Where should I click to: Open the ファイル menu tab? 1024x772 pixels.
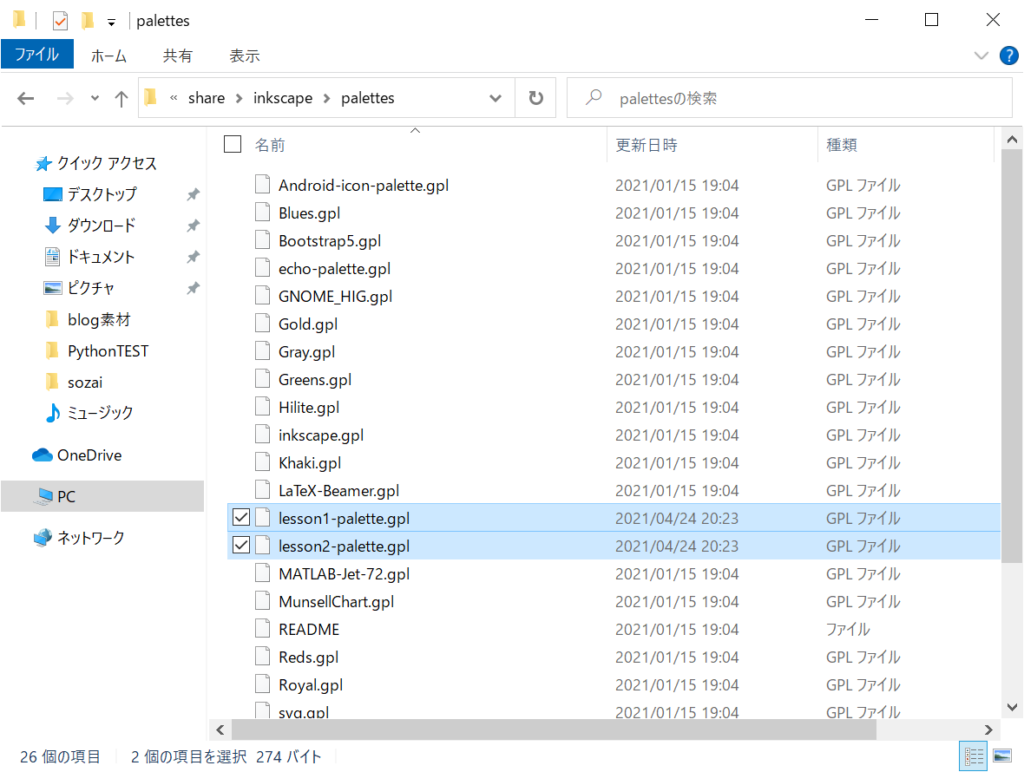37,54
